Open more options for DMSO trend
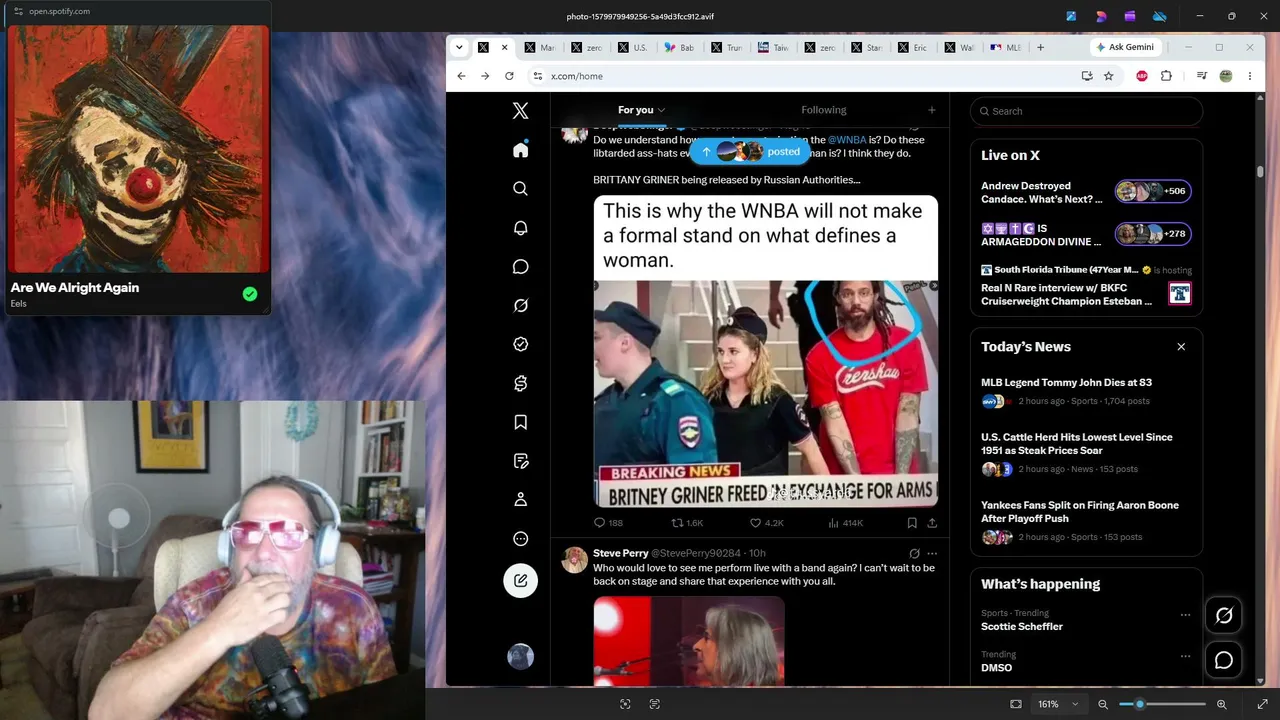This screenshot has width=1280, height=720. (x=1185, y=656)
